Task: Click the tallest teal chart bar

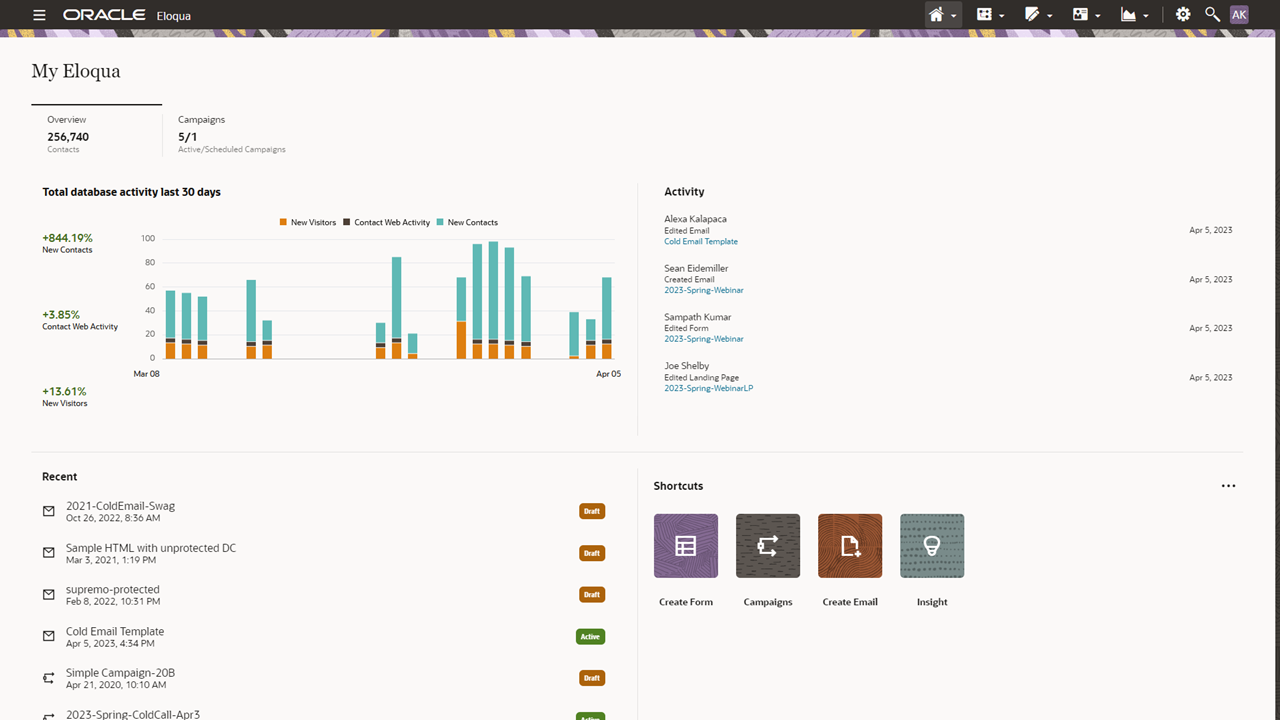Action: (x=493, y=290)
